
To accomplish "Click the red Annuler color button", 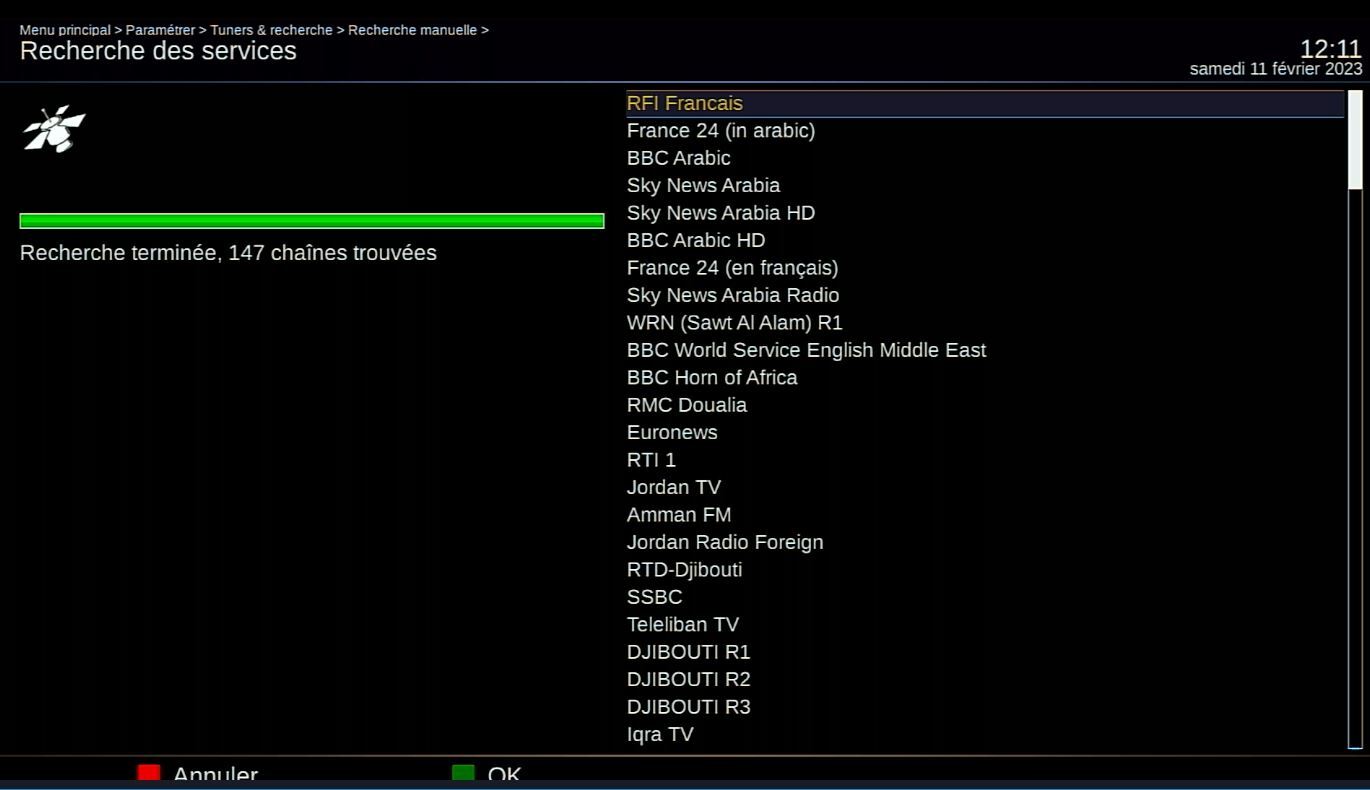I will pyautogui.click(x=149, y=773).
